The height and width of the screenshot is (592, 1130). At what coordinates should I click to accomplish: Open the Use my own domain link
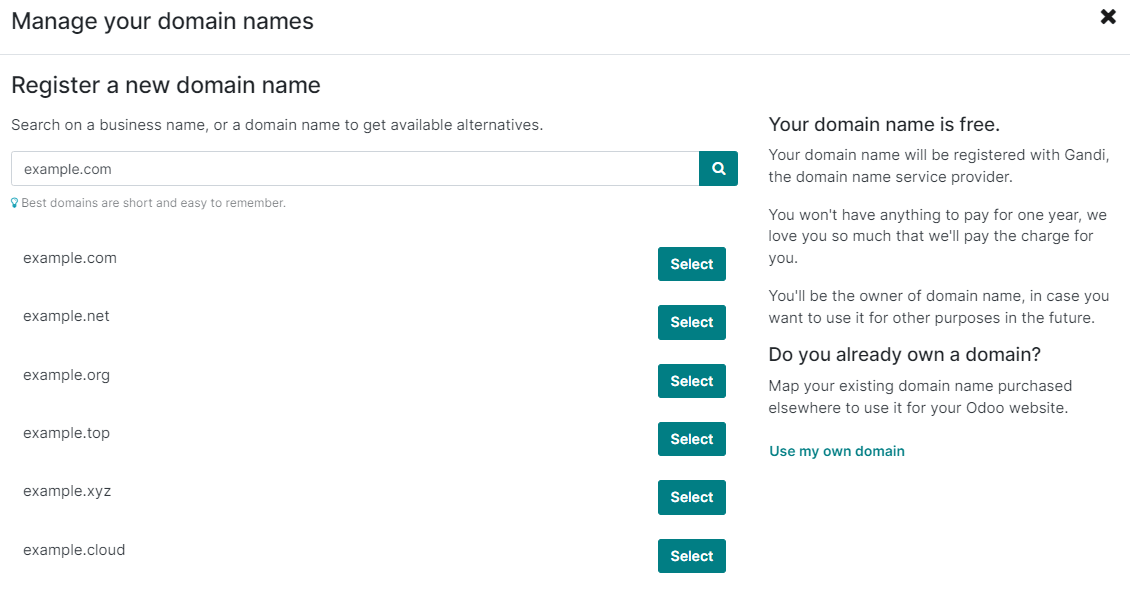pyautogui.click(x=836, y=451)
